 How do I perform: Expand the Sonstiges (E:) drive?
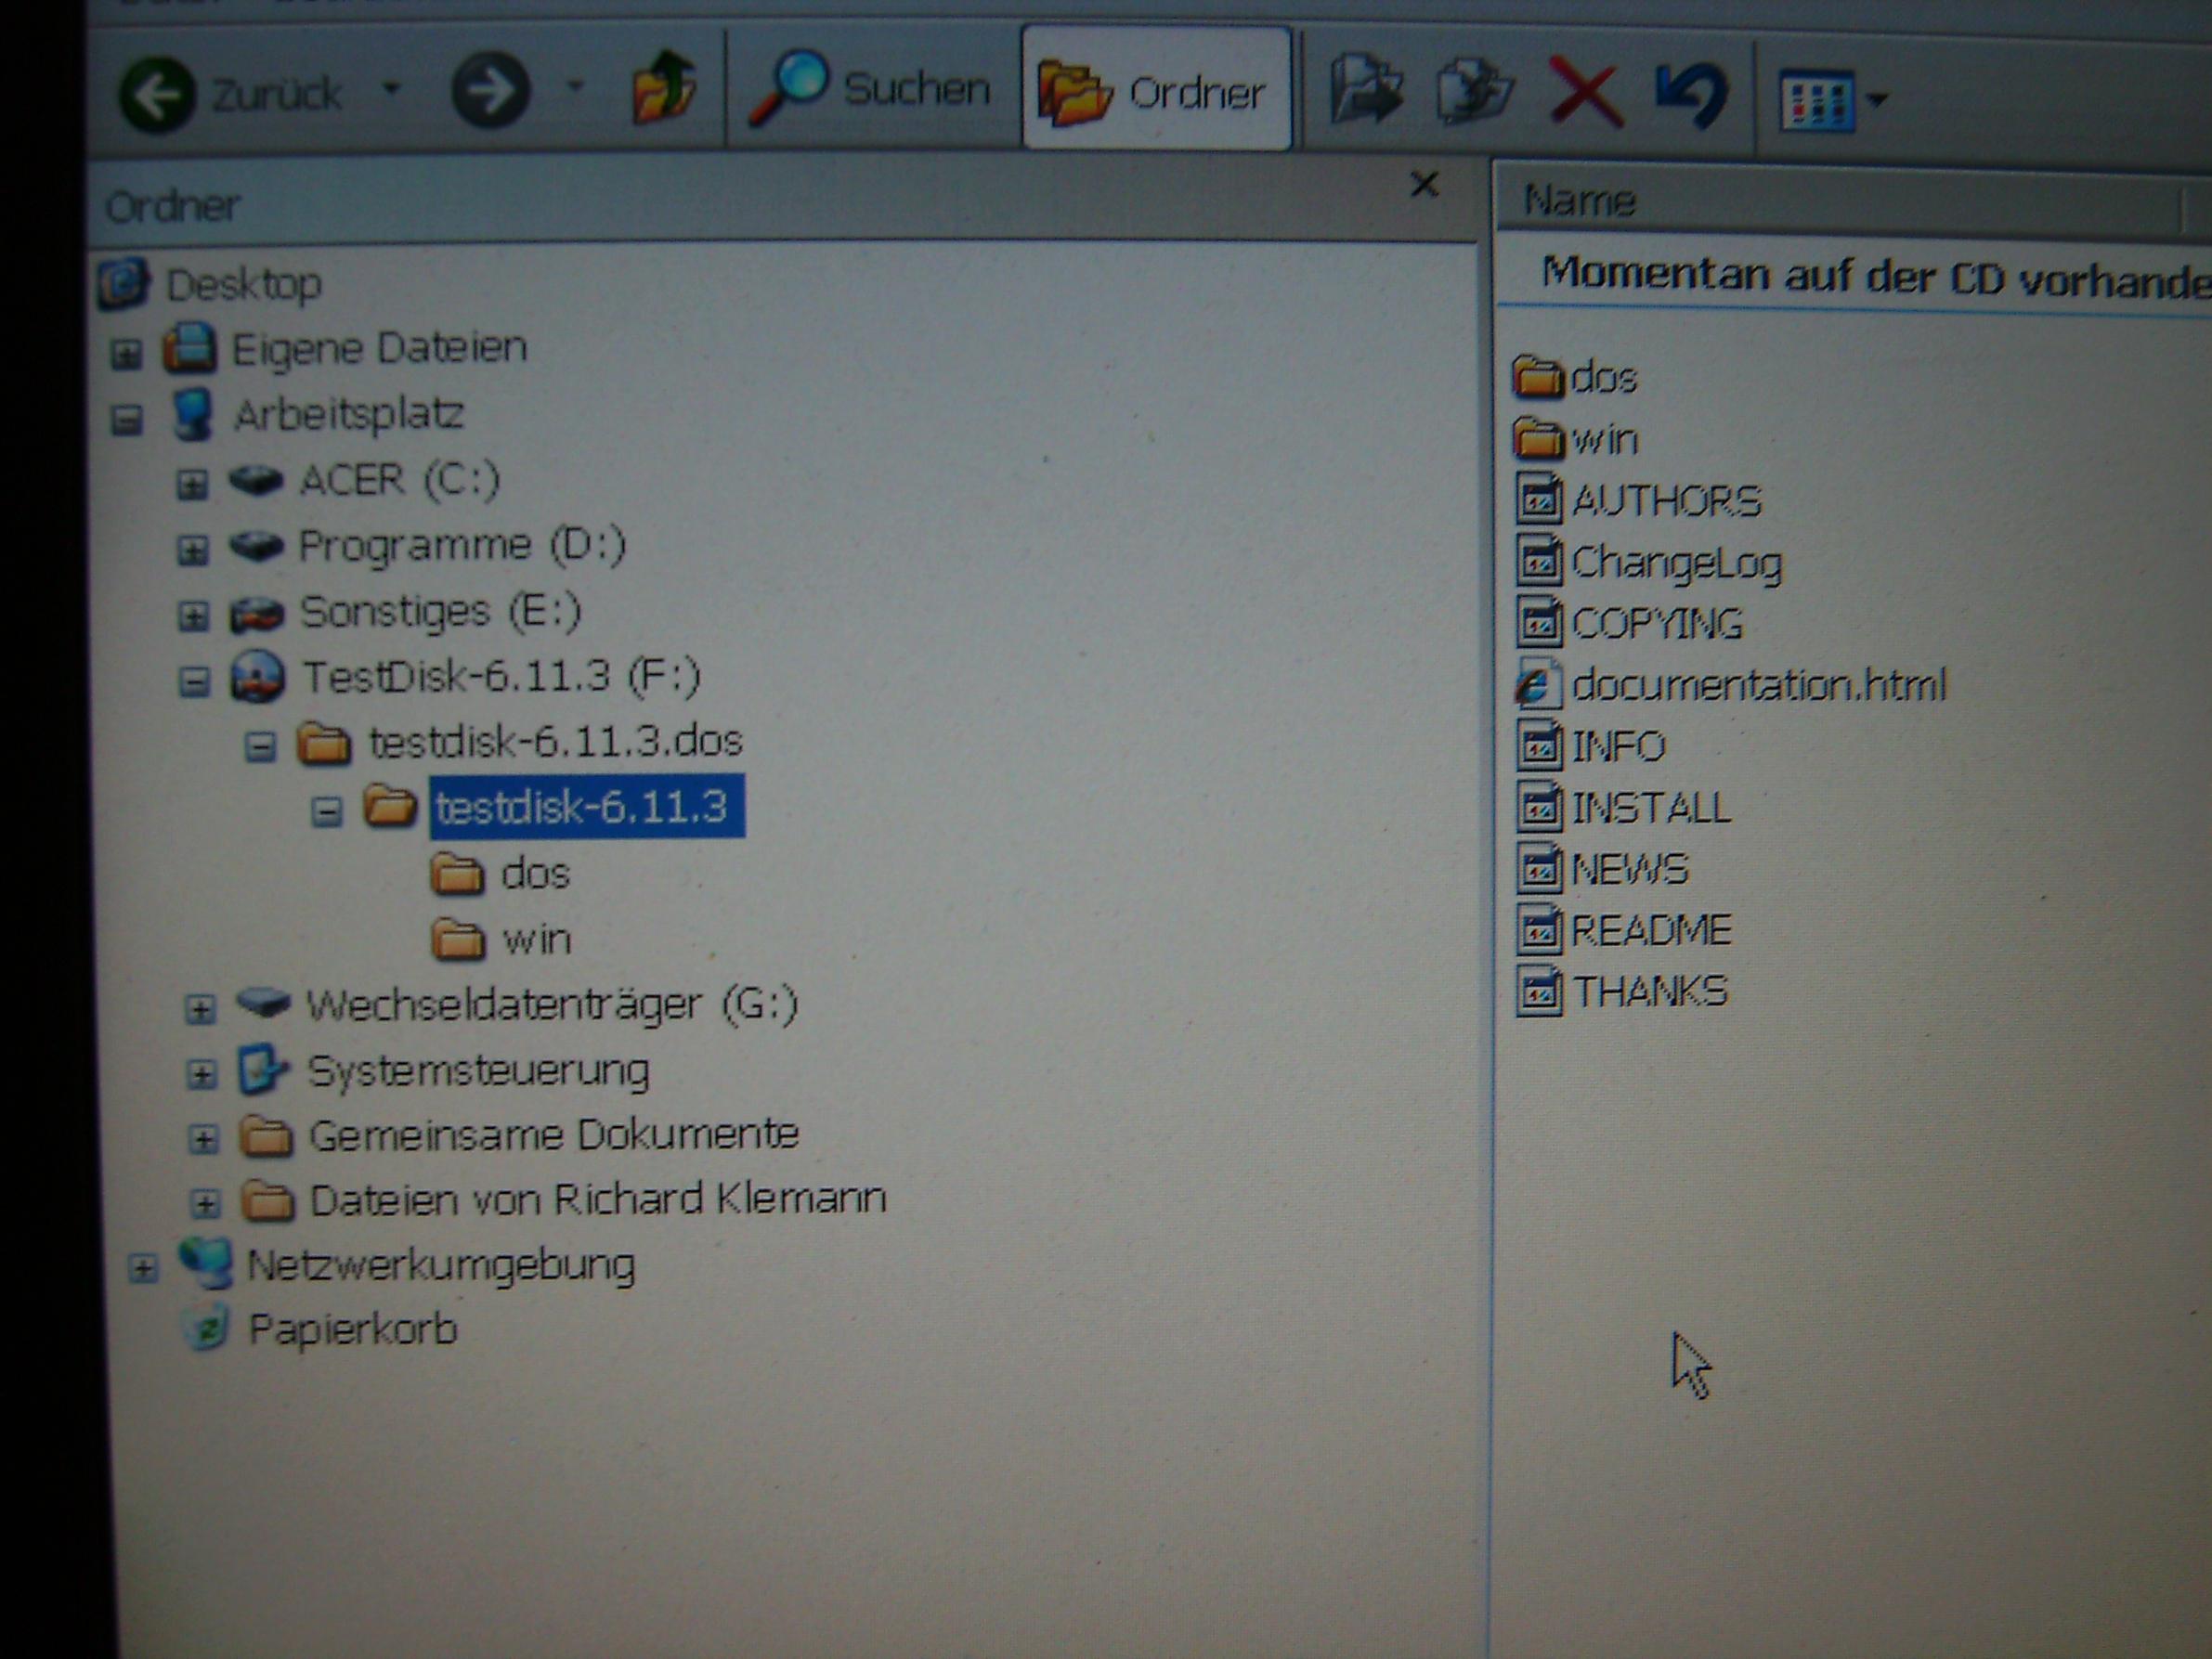pos(193,616)
